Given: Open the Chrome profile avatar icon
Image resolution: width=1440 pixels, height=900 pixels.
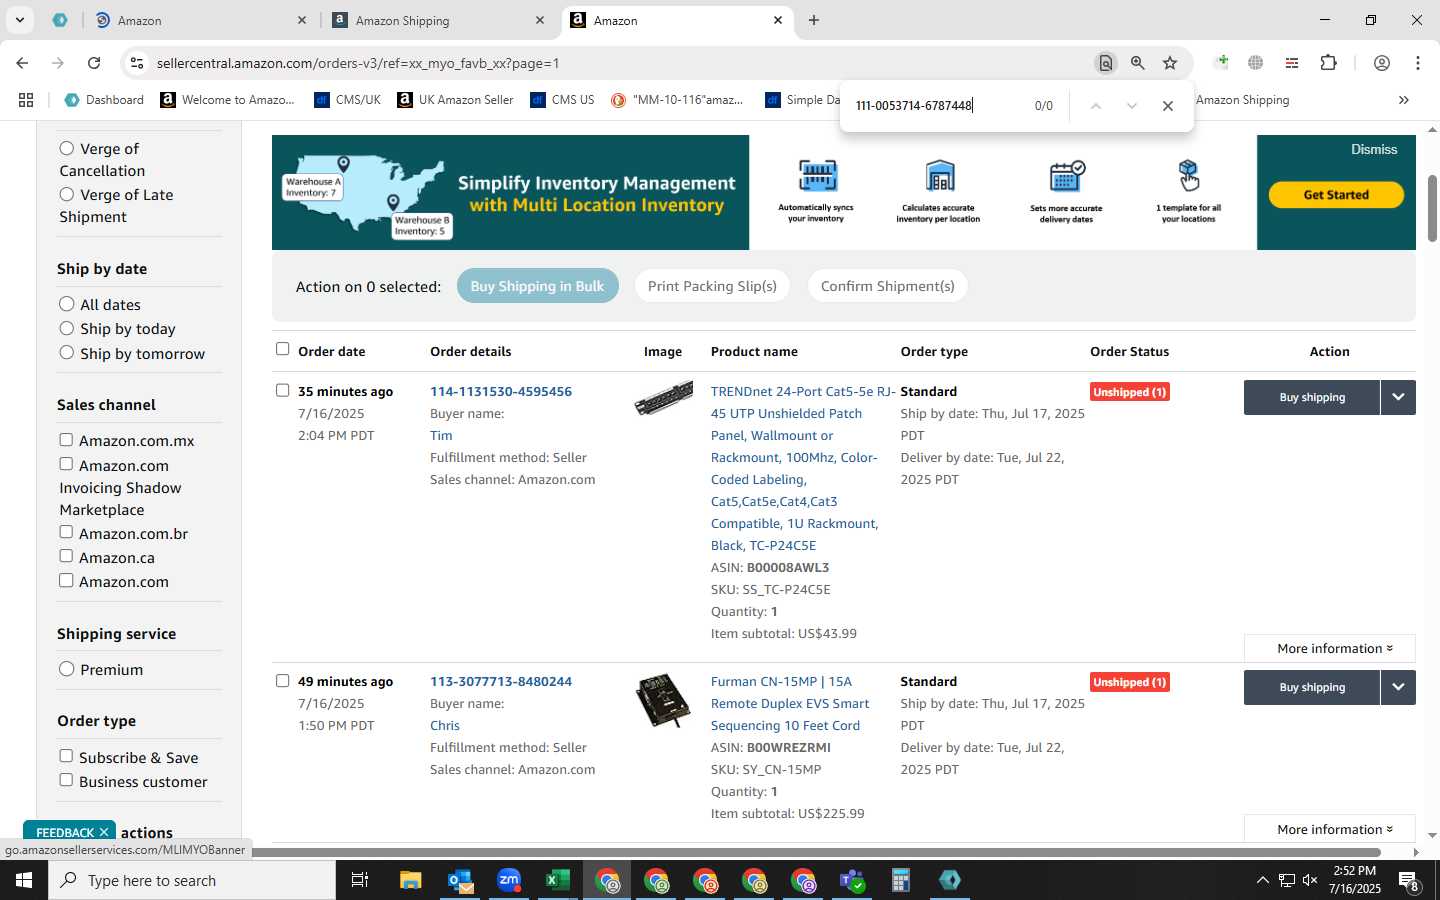Looking at the screenshot, I should click(x=1381, y=63).
